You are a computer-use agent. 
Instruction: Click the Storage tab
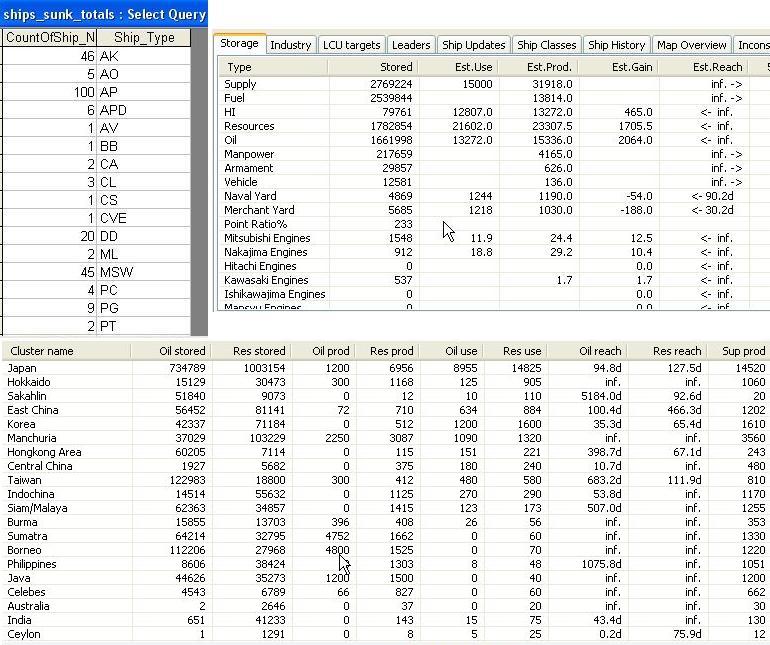[239, 43]
